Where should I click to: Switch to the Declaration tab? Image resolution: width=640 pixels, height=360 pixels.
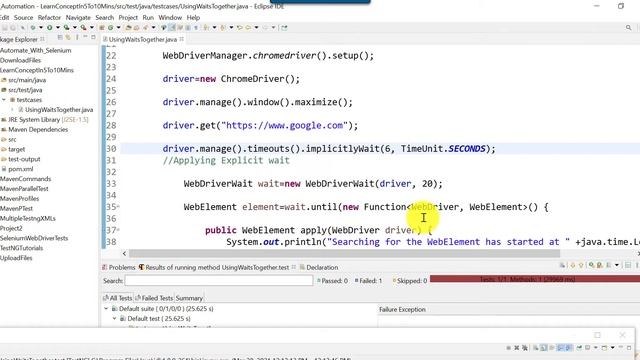(319, 267)
